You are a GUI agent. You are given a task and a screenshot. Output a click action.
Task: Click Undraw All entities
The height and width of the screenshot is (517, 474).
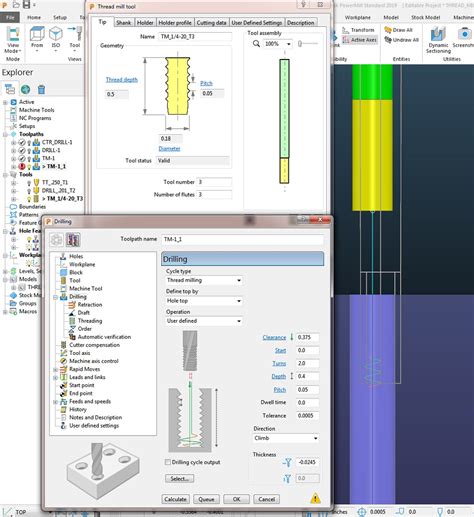[401, 40]
